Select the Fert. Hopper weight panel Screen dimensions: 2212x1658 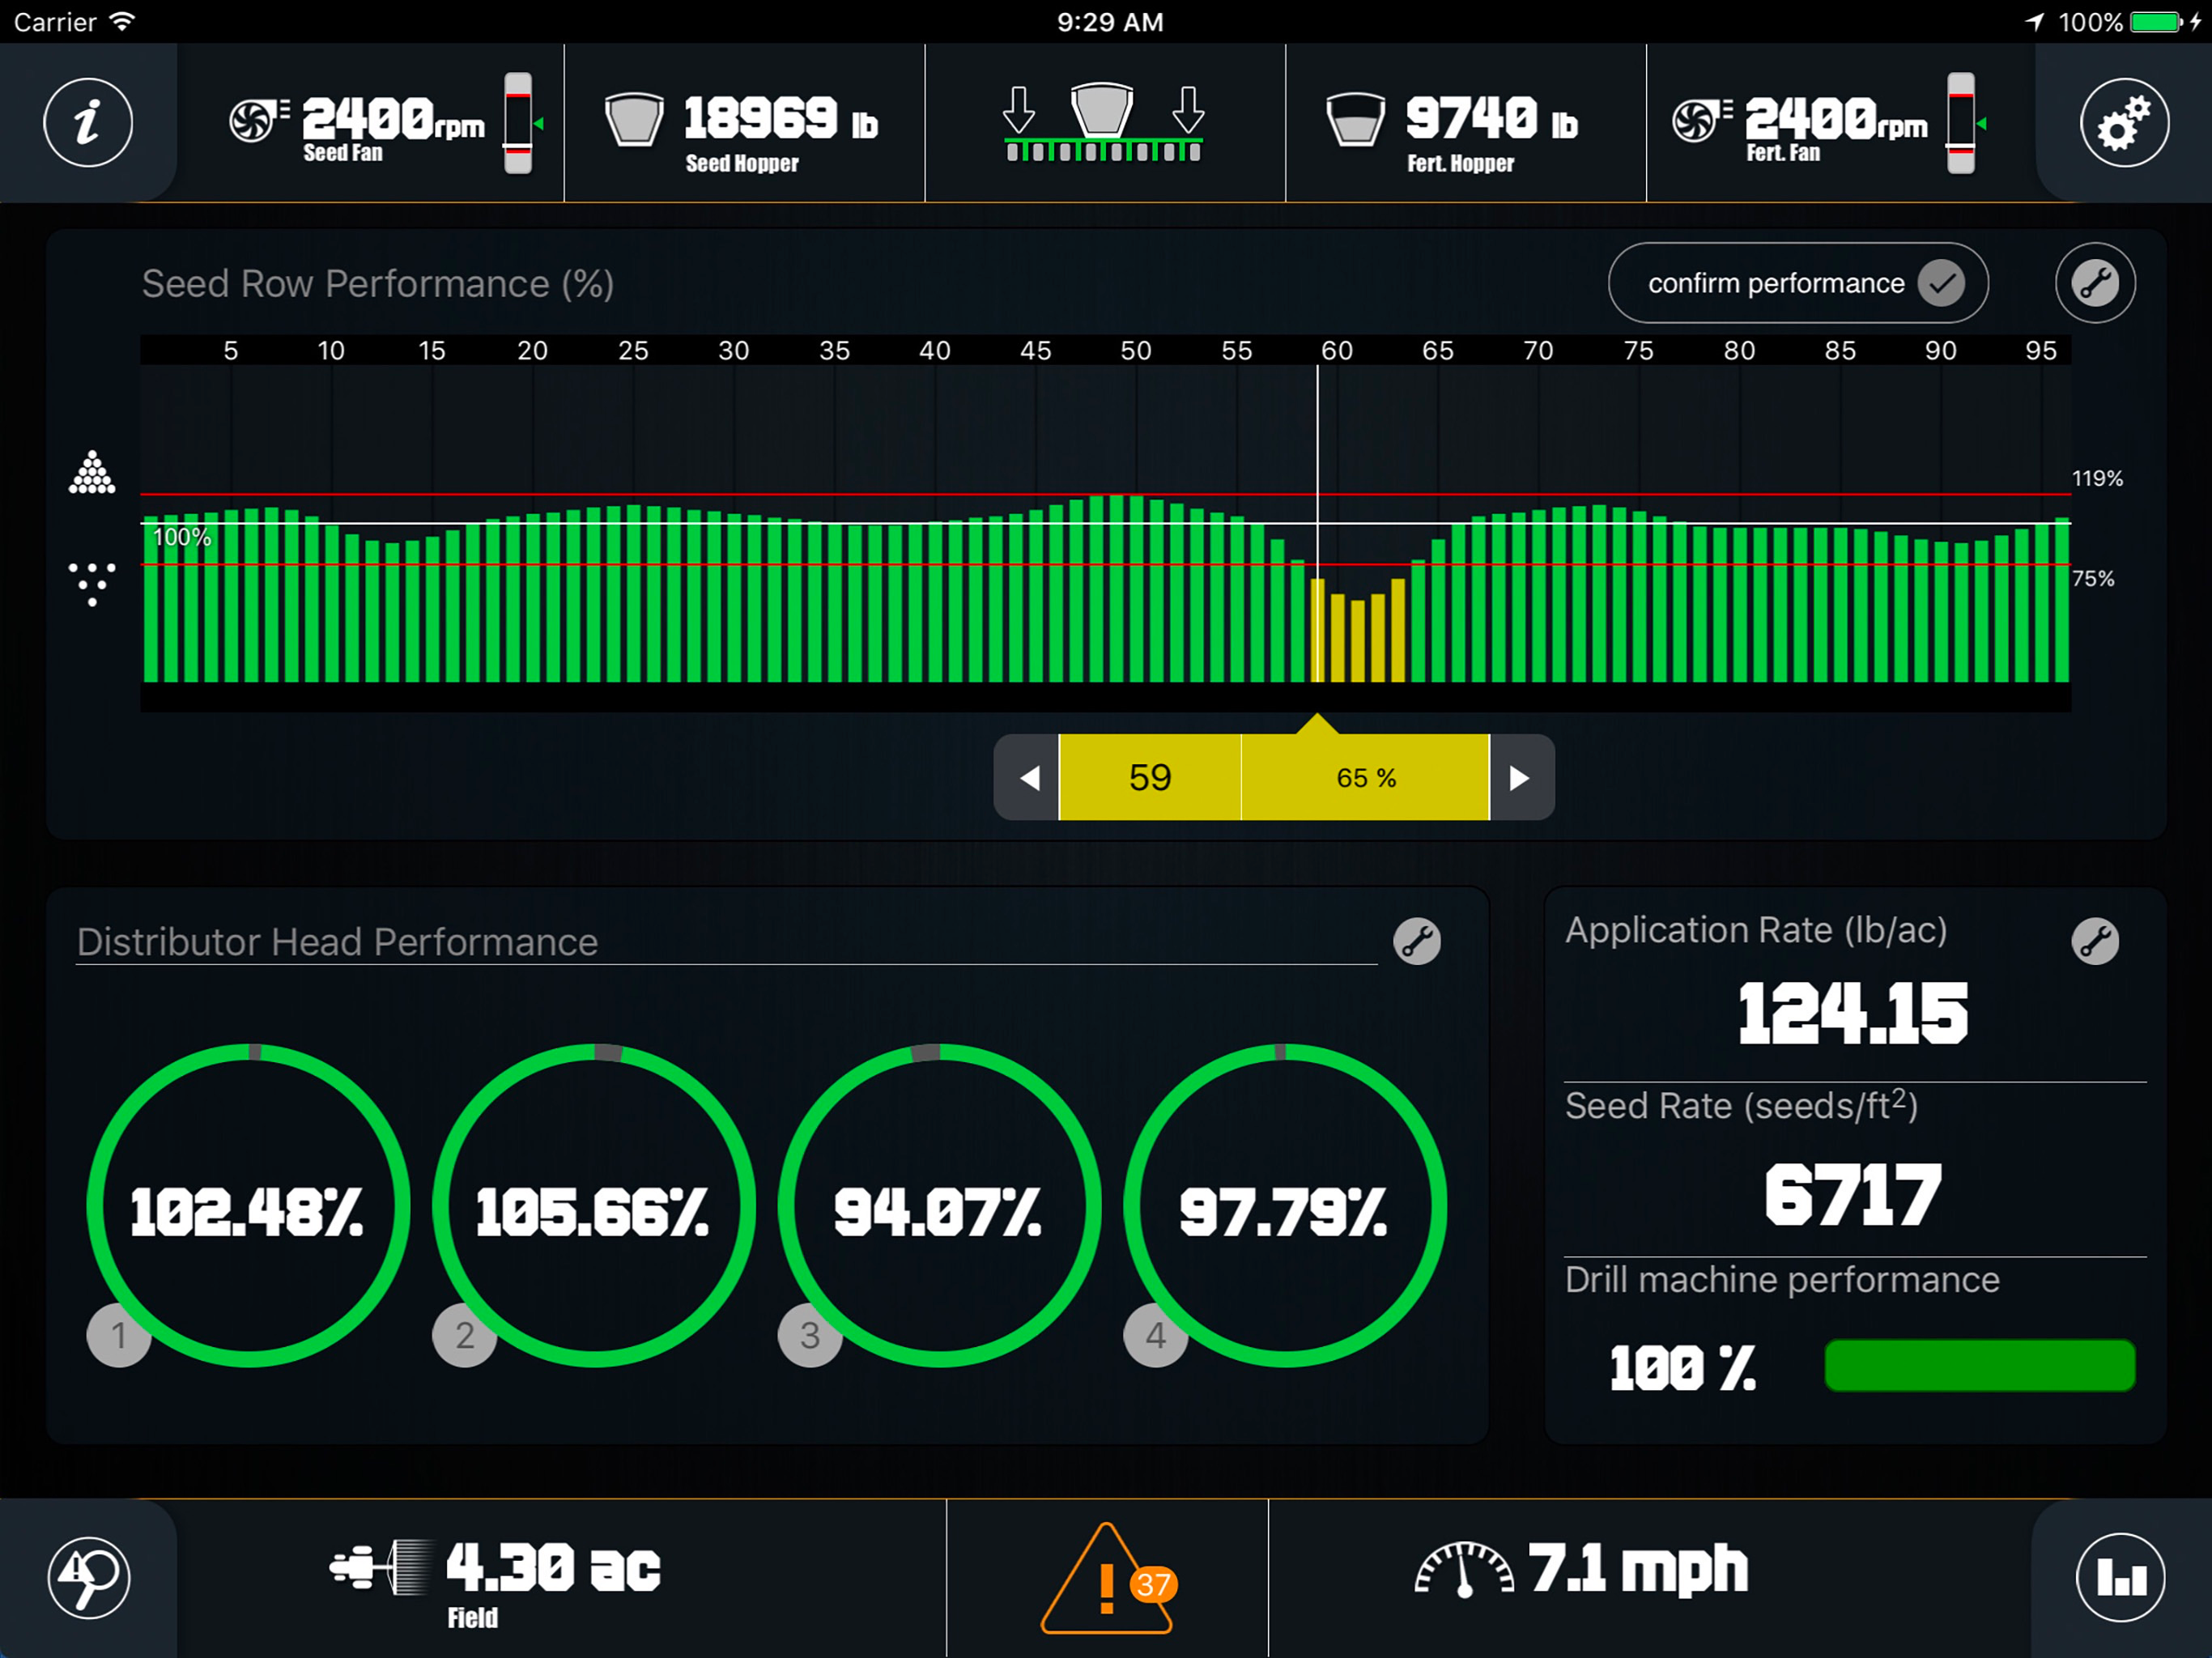[x=1465, y=123]
